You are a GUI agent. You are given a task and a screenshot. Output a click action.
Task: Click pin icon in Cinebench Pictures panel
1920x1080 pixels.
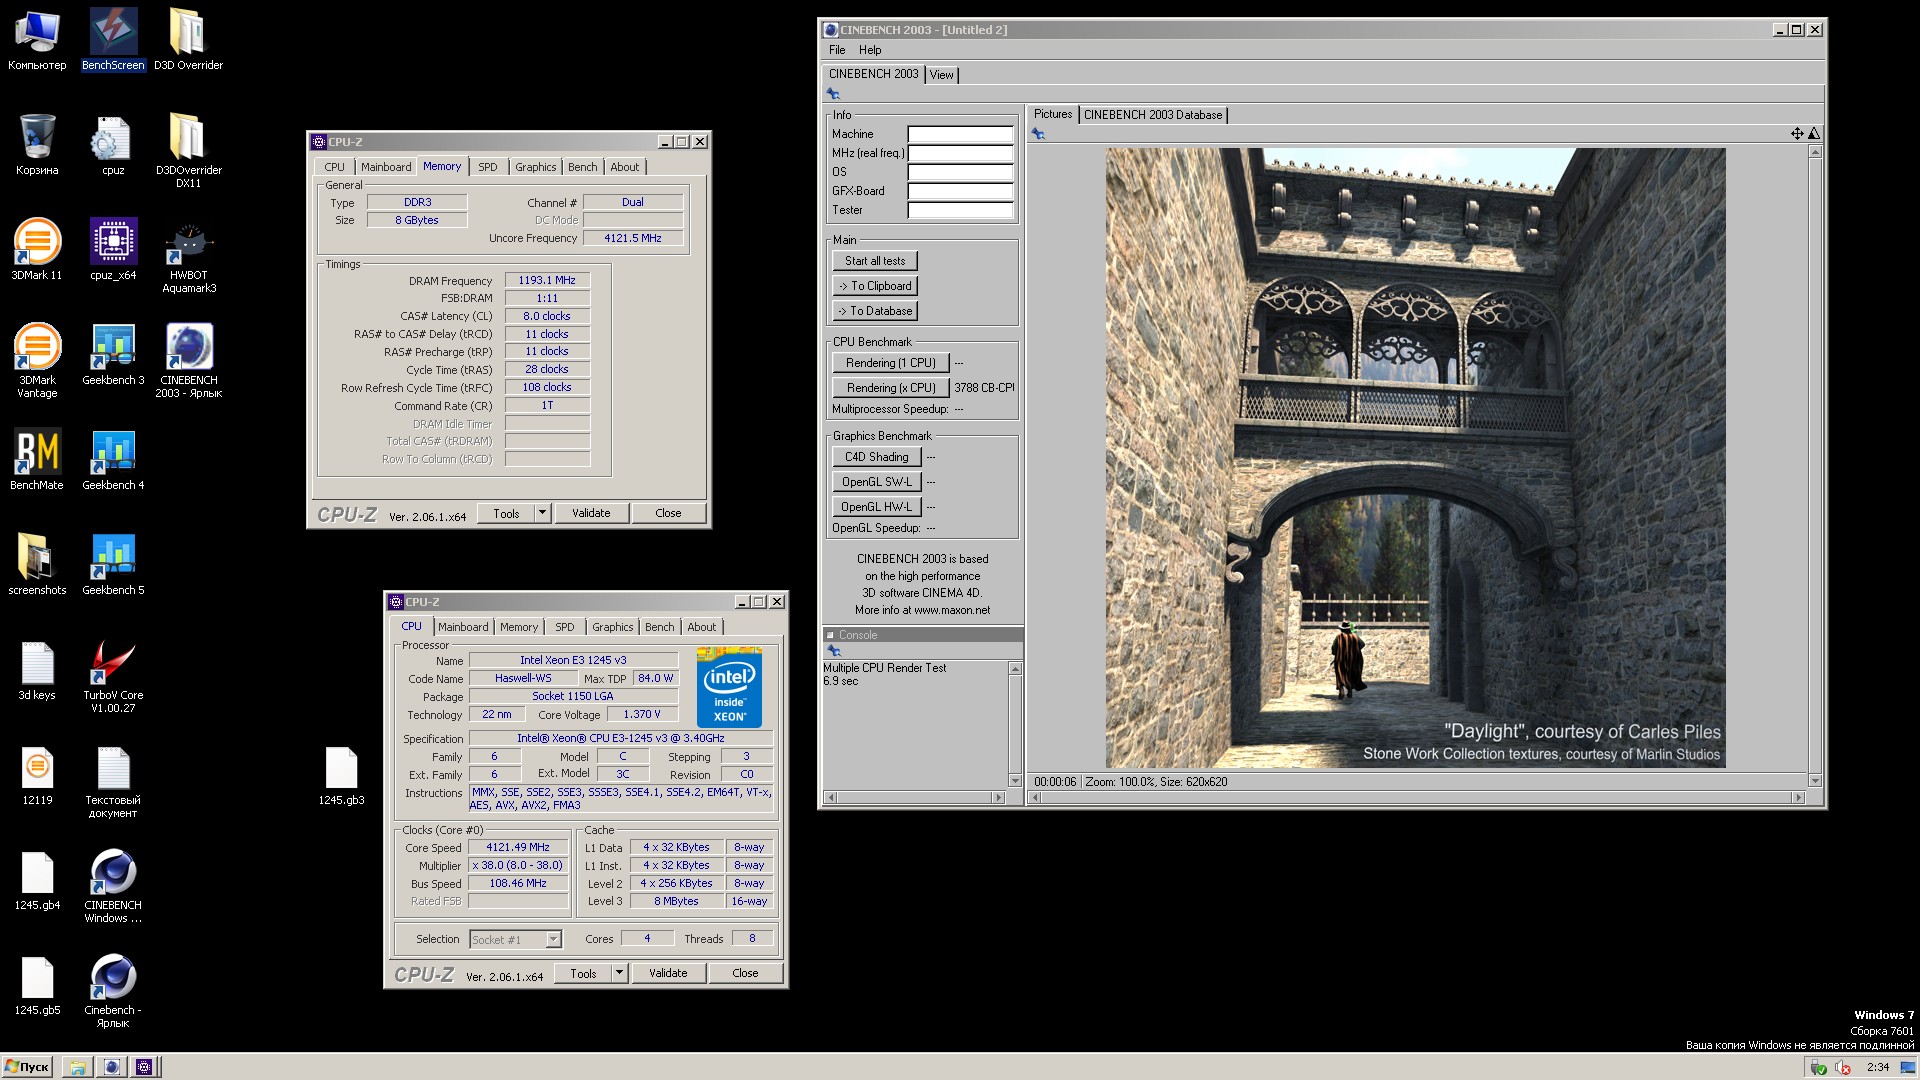pyautogui.click(x=1038, y=134)
